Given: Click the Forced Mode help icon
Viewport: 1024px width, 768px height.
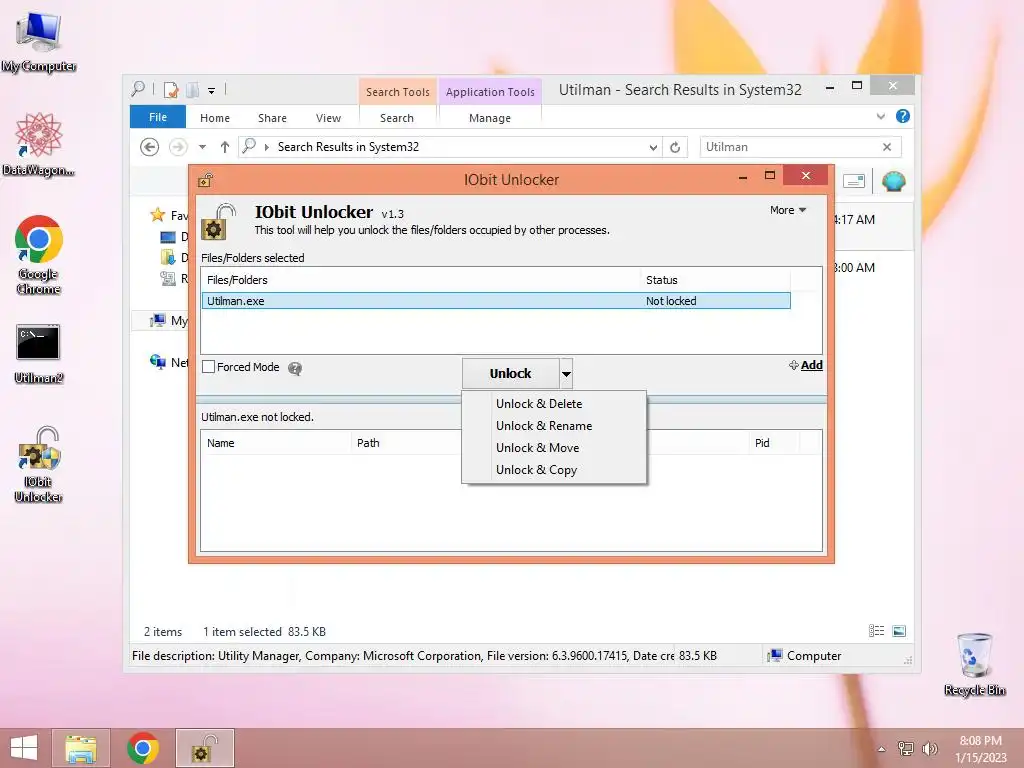Looking at the screenshot, I should [x=295, y=368].
